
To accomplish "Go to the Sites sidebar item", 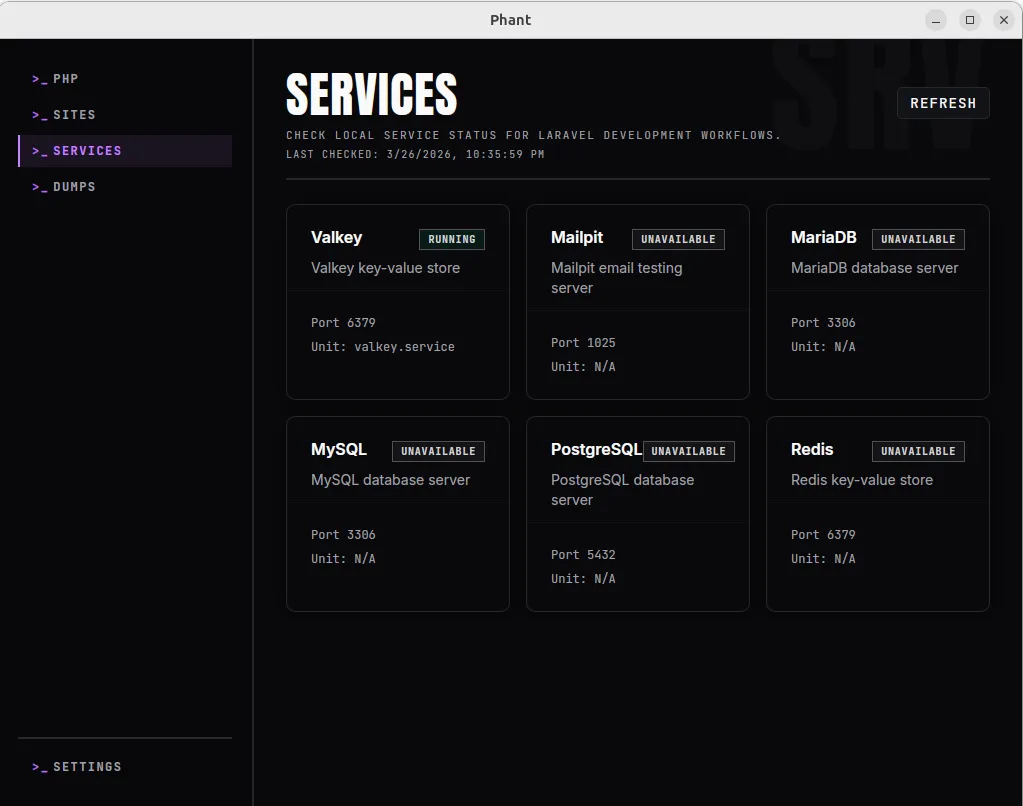I will coord(125,115).
